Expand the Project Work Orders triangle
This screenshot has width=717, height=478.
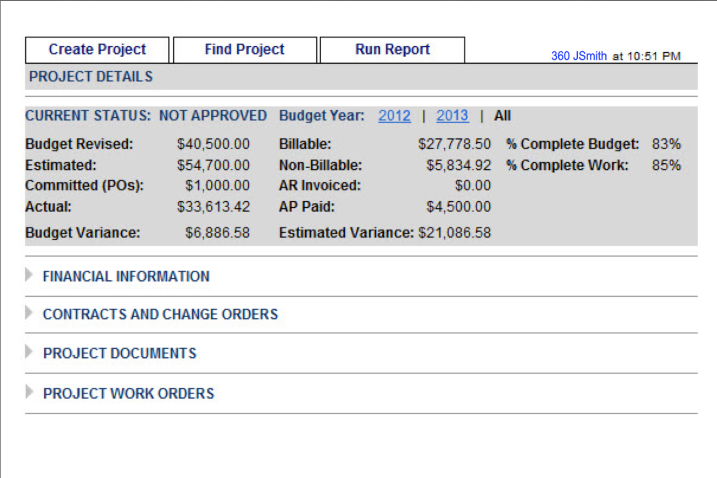(29, 392)
